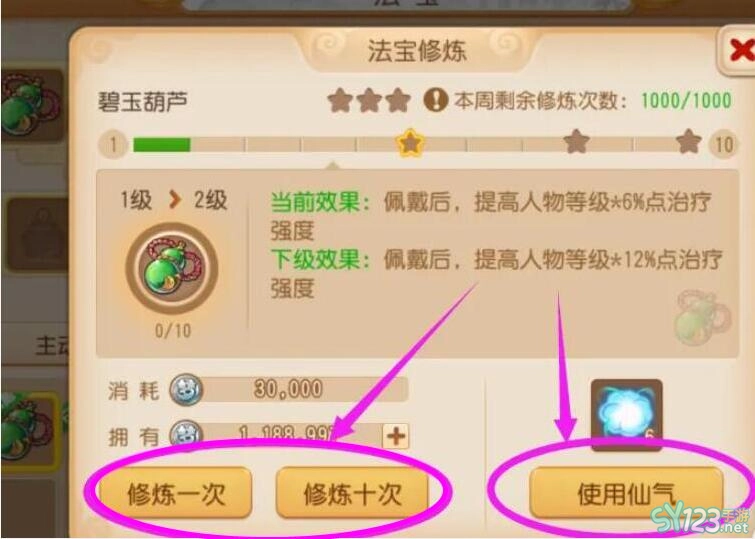Click the 修炼一次 button
The height and width of the screenshot is (539, 755).
[176, 493]
